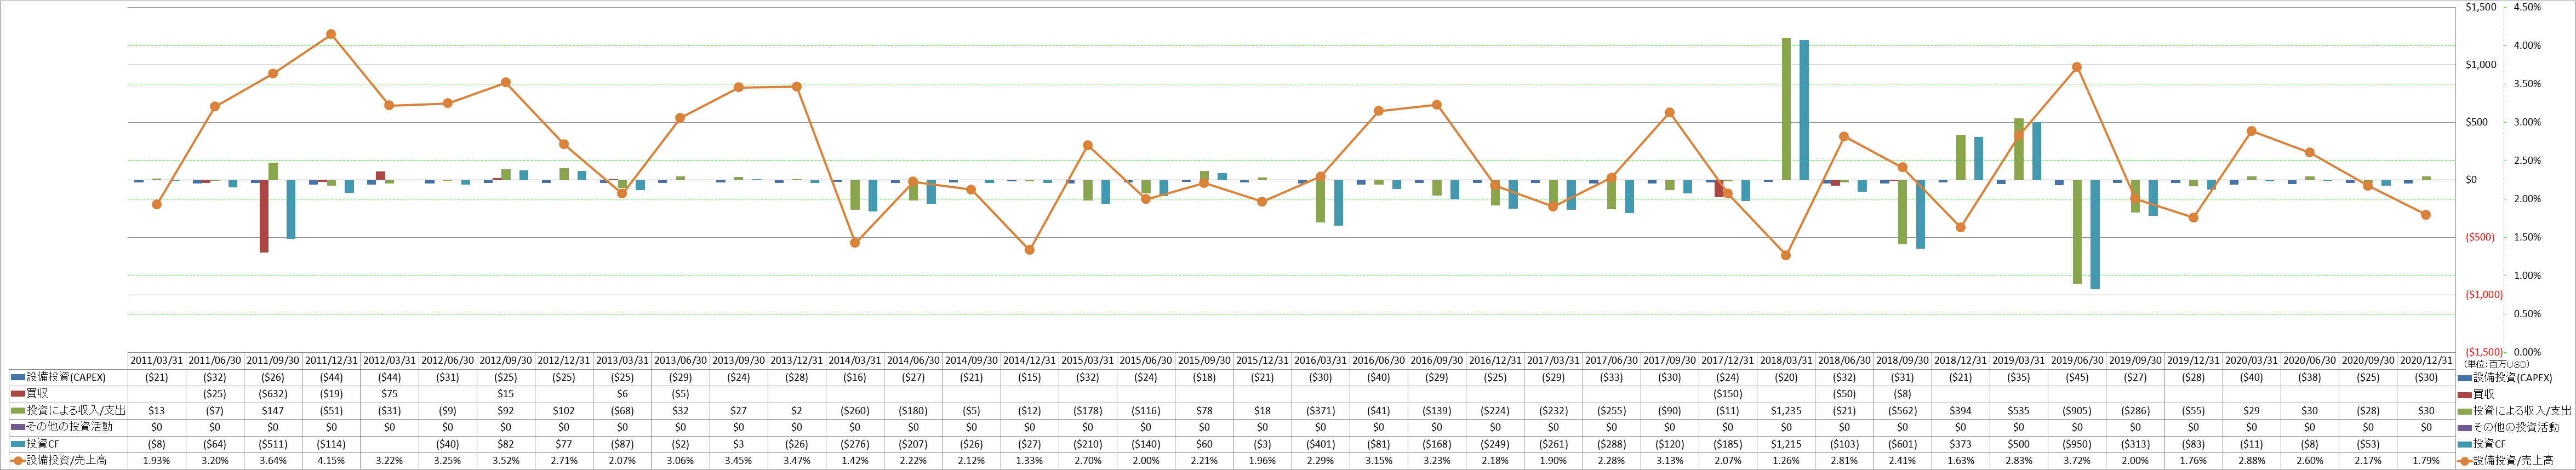The height and width of the screenshot is (470, 2576).
Task: Click the 1.33% ratio cell
Action: (1030, 460)
